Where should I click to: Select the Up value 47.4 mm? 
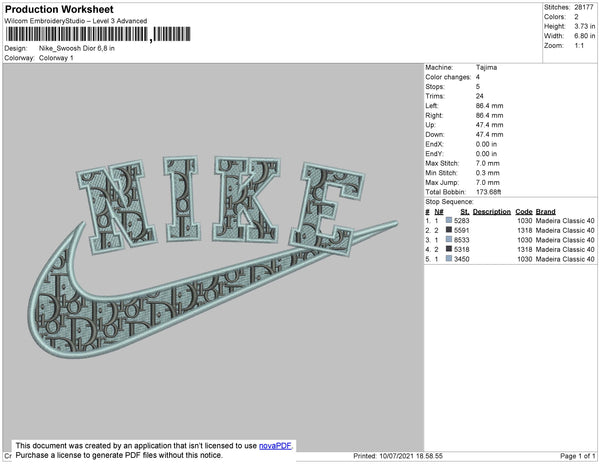[x=489, y=125]
